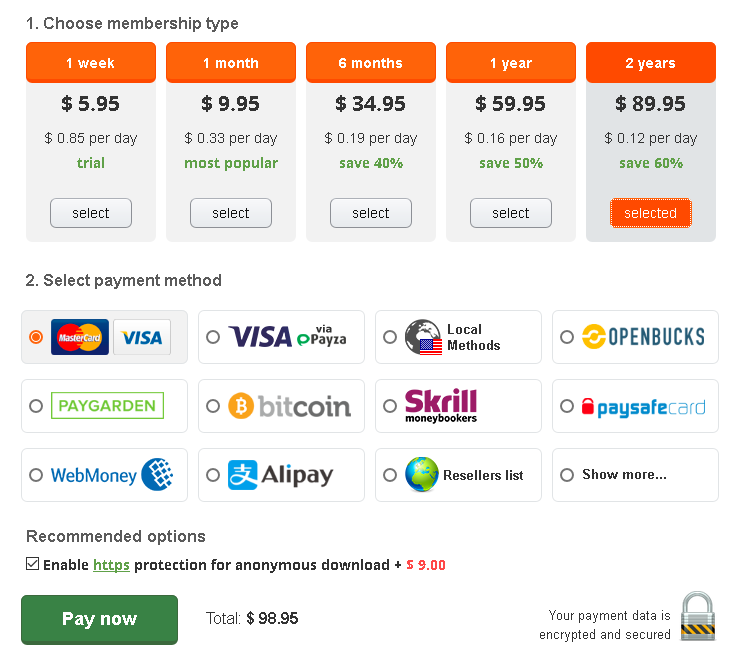Click the WebMoney globe logo

[x=158, y=475]
